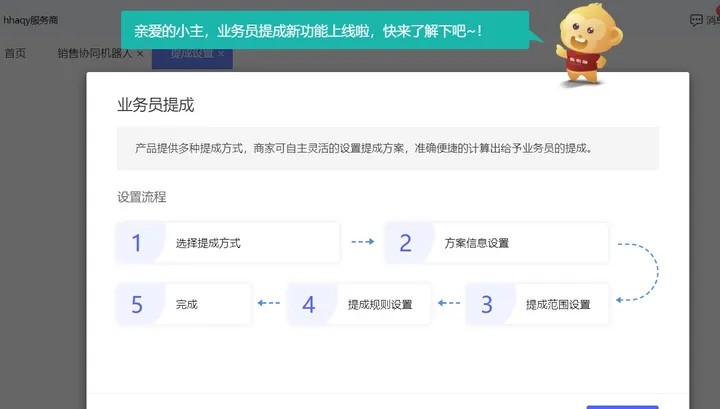Viewport: 720px width, 409px height.
Task: Click the teal new-feature announcement bubble
Action: 324,30
